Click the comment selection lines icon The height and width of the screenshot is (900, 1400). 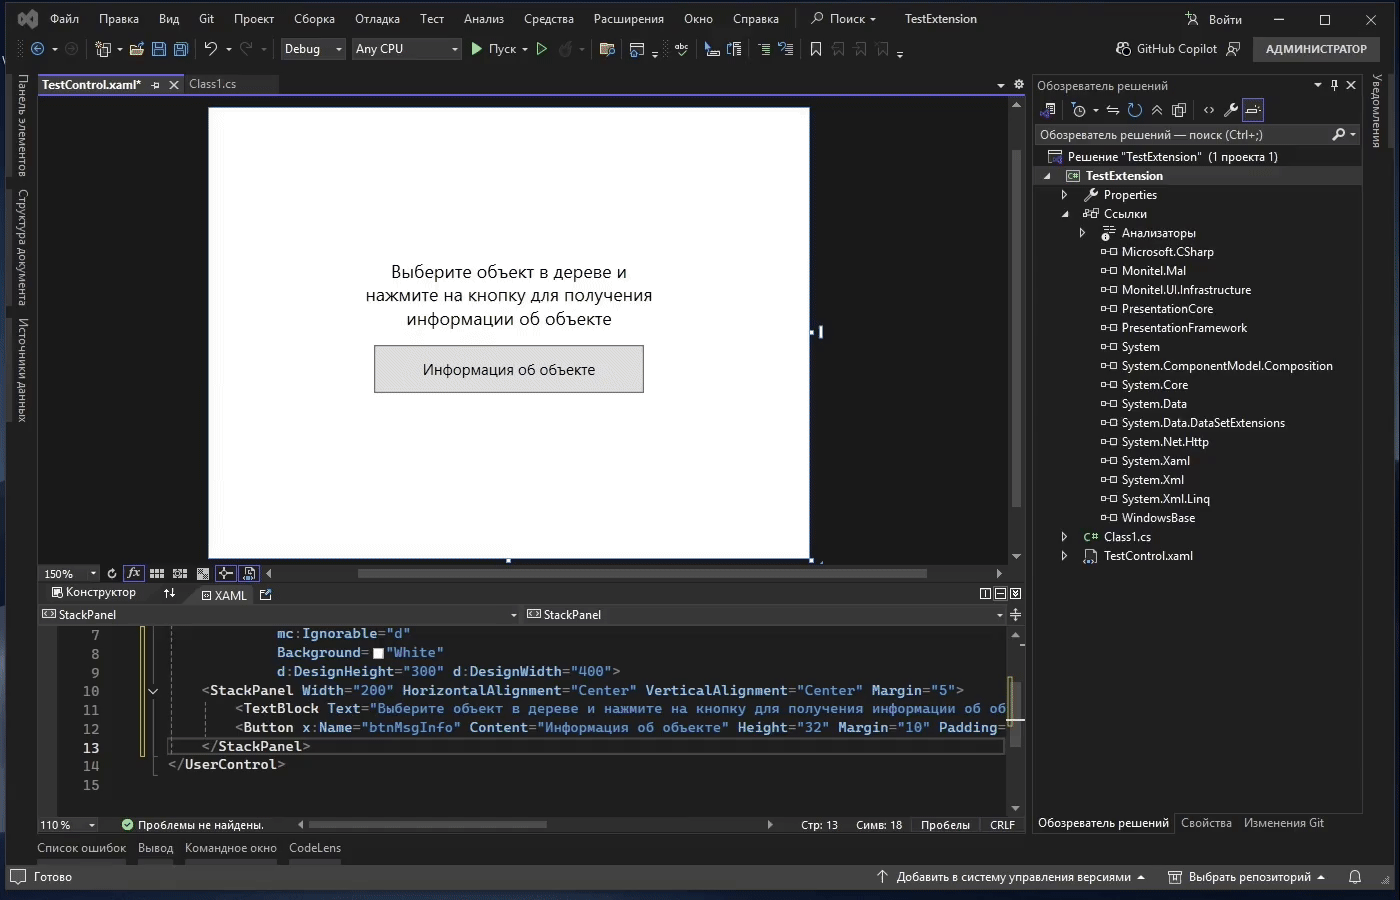pos(764,49)
